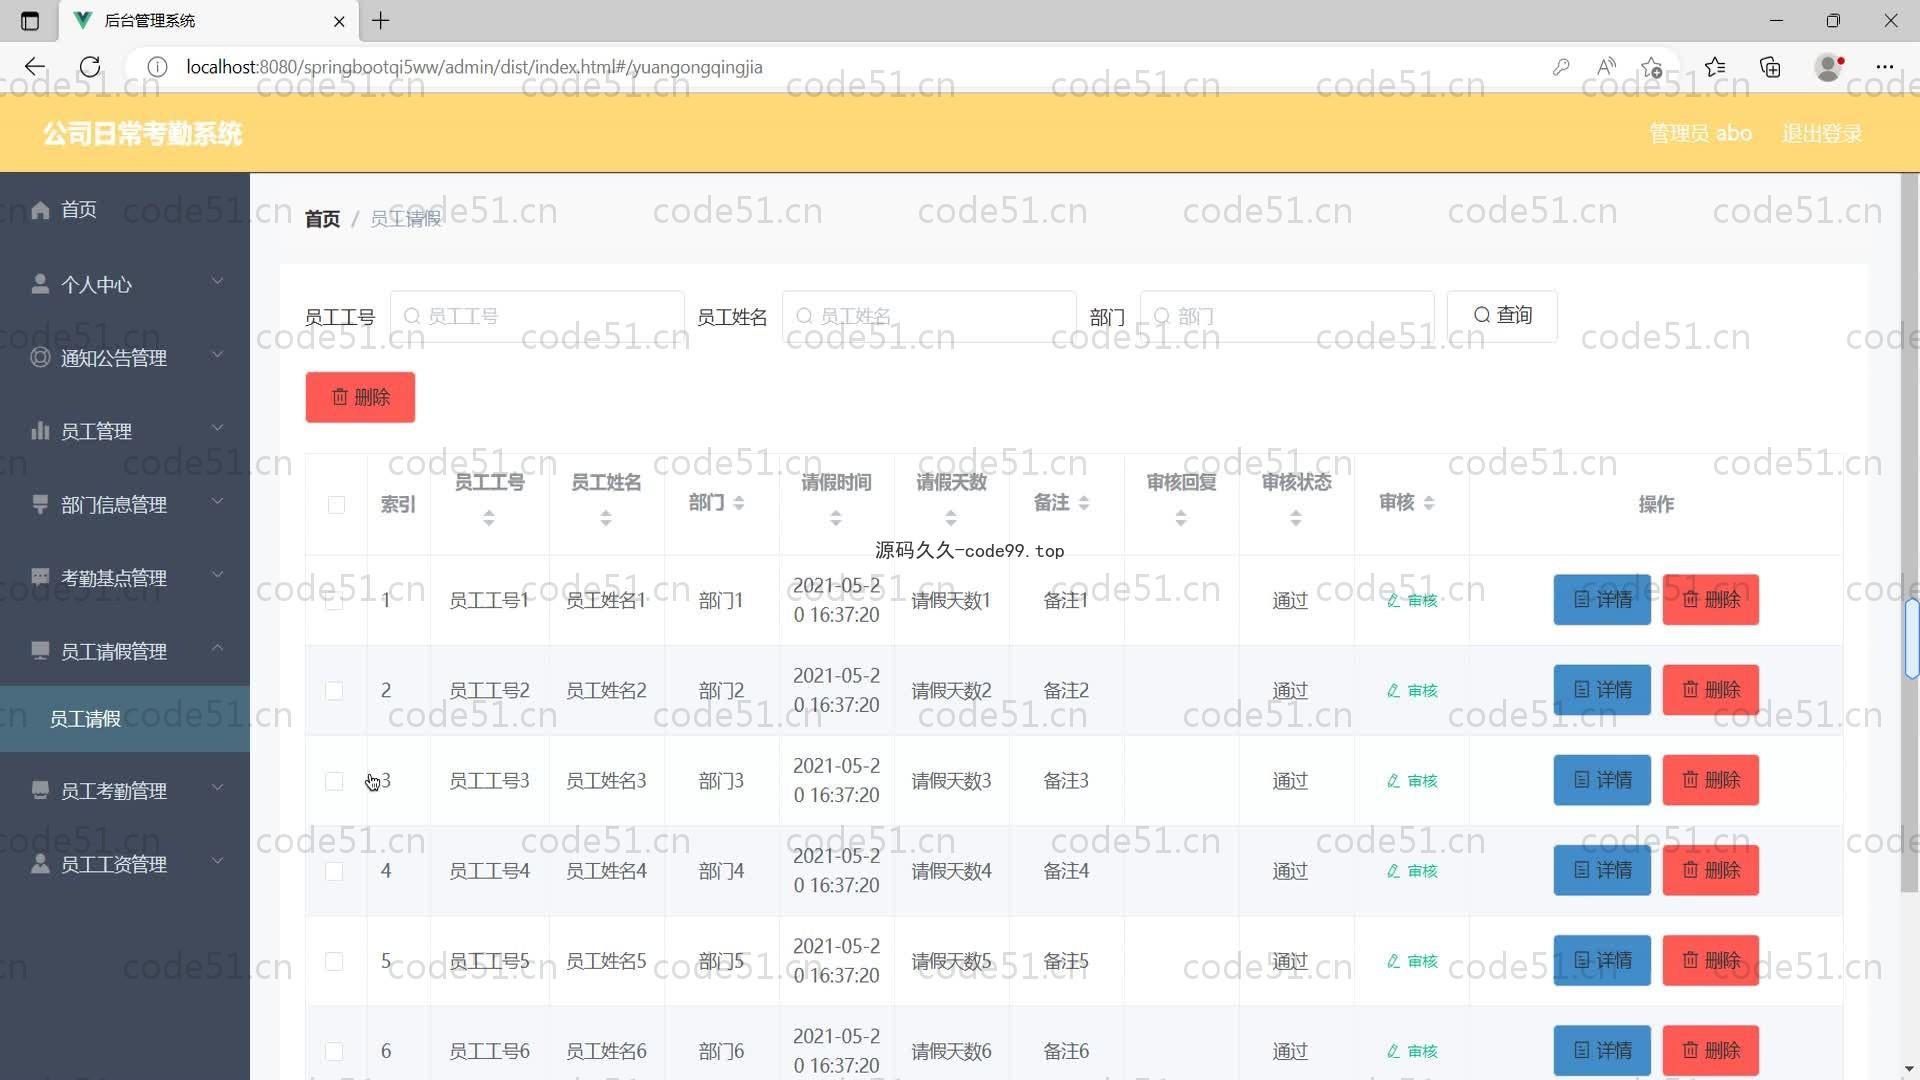This screenshot has width=1920, height=1080.
Task: Expand the 员工管理 menu chevron
Action: coord(217,429)
